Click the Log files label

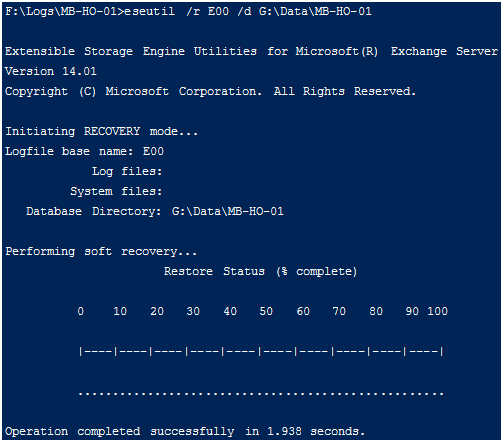coord(127,172)
